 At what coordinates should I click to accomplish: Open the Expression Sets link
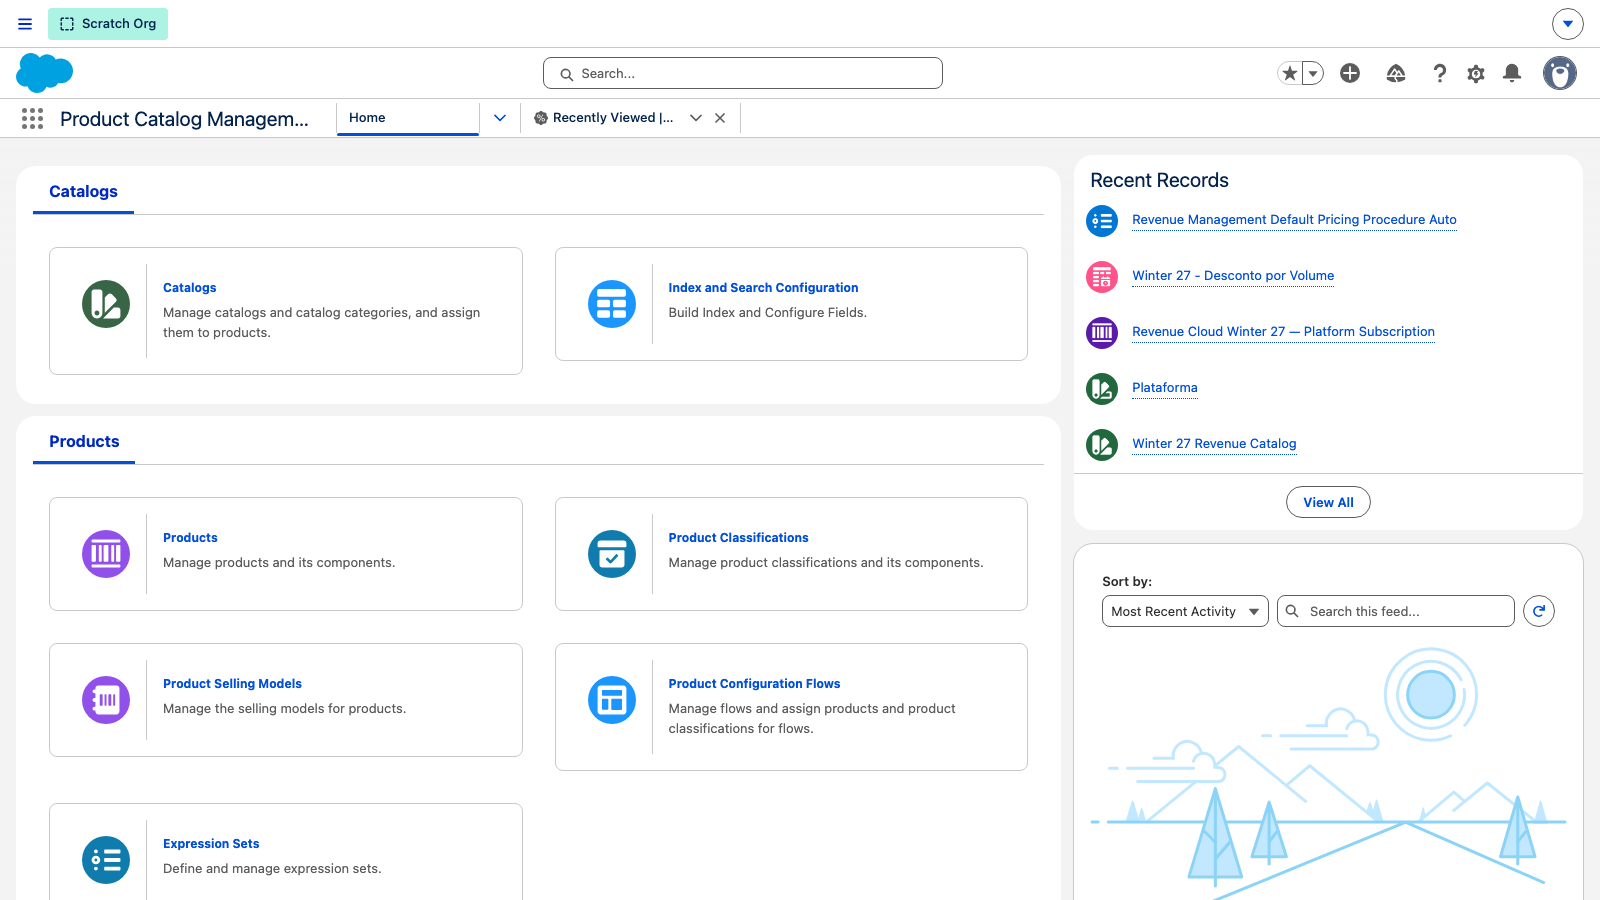coord(211,844)
